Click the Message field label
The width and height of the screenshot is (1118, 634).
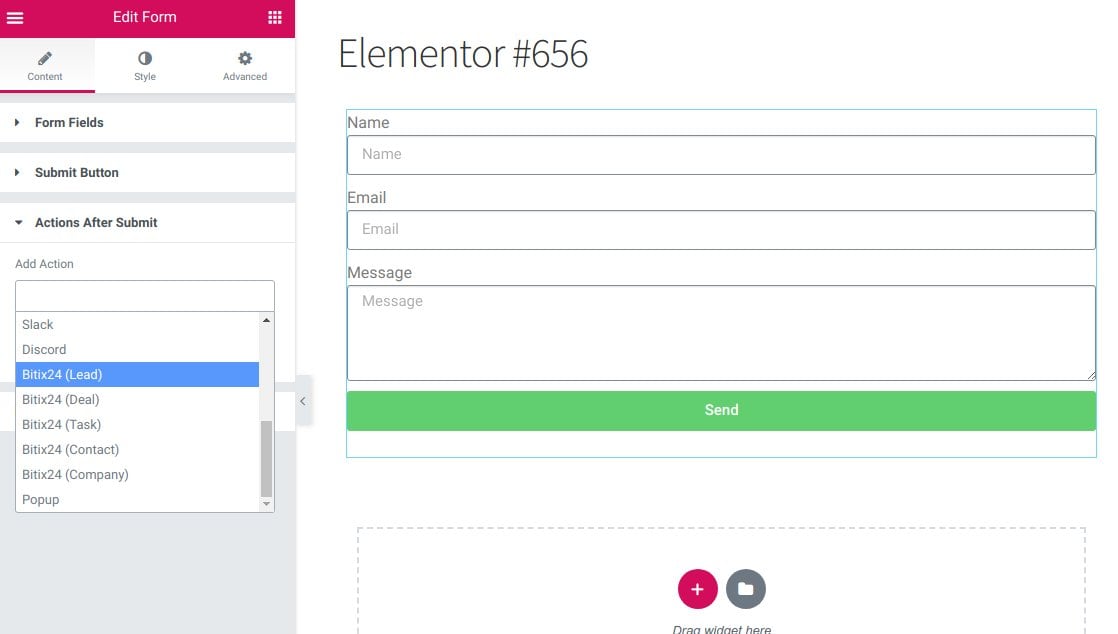pos(379,272)
